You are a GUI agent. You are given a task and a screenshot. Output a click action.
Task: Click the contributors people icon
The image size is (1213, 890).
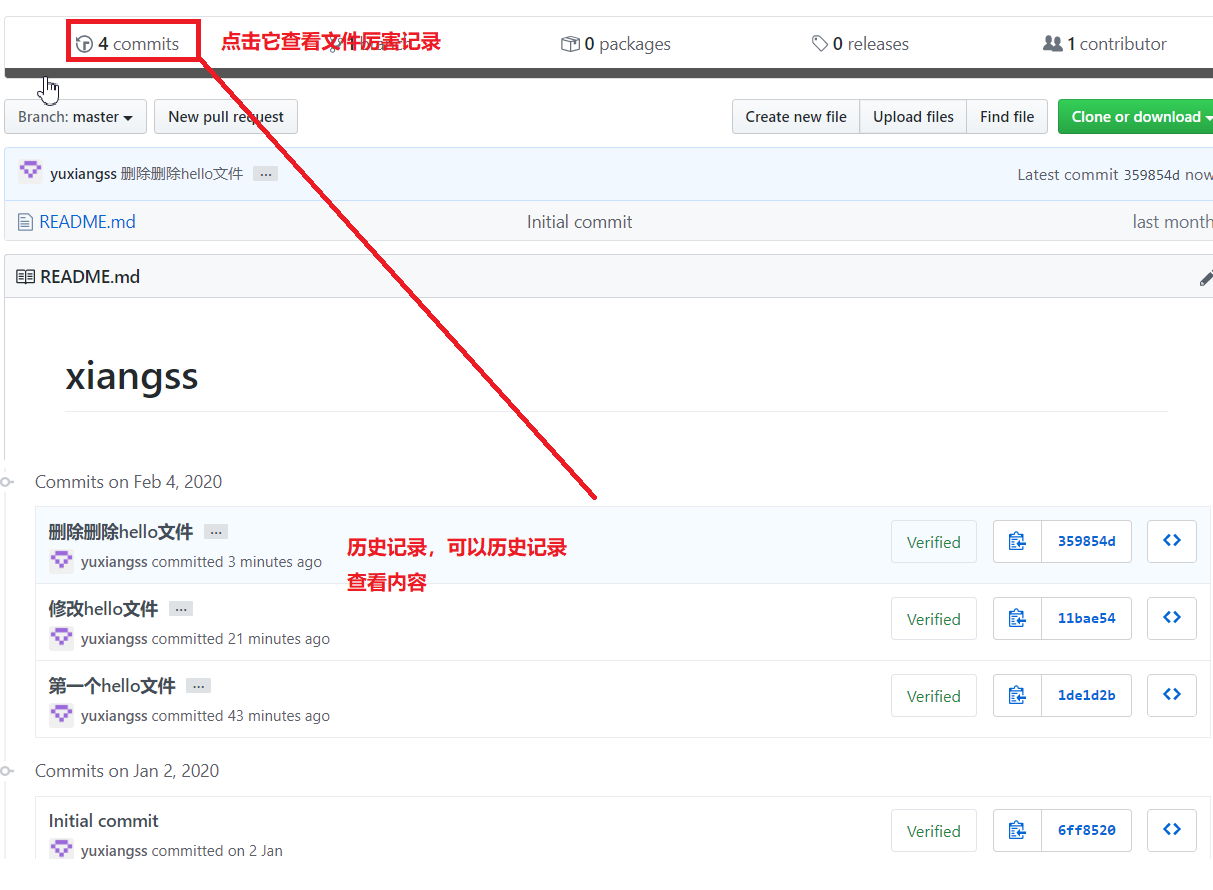pyautogui.click(x=1051, y=43)
